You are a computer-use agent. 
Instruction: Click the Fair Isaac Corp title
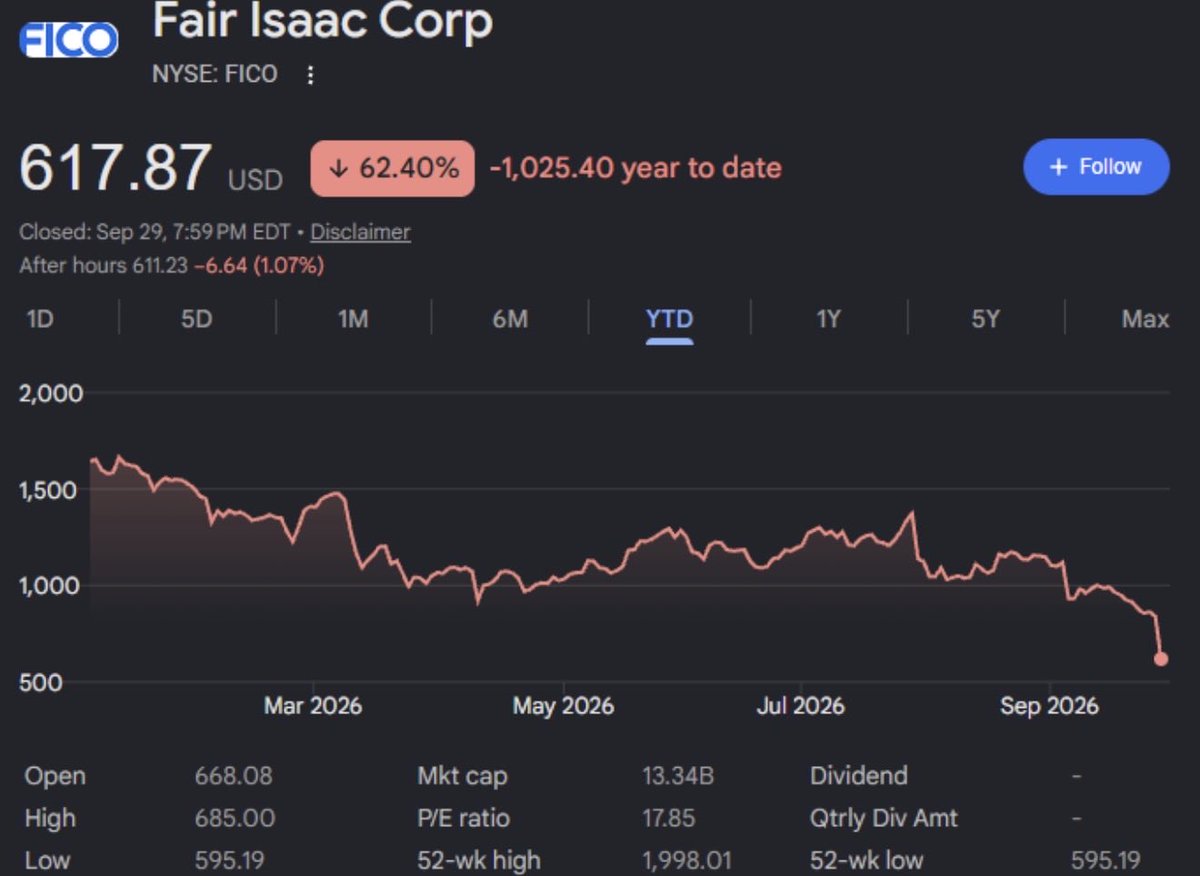322,21
